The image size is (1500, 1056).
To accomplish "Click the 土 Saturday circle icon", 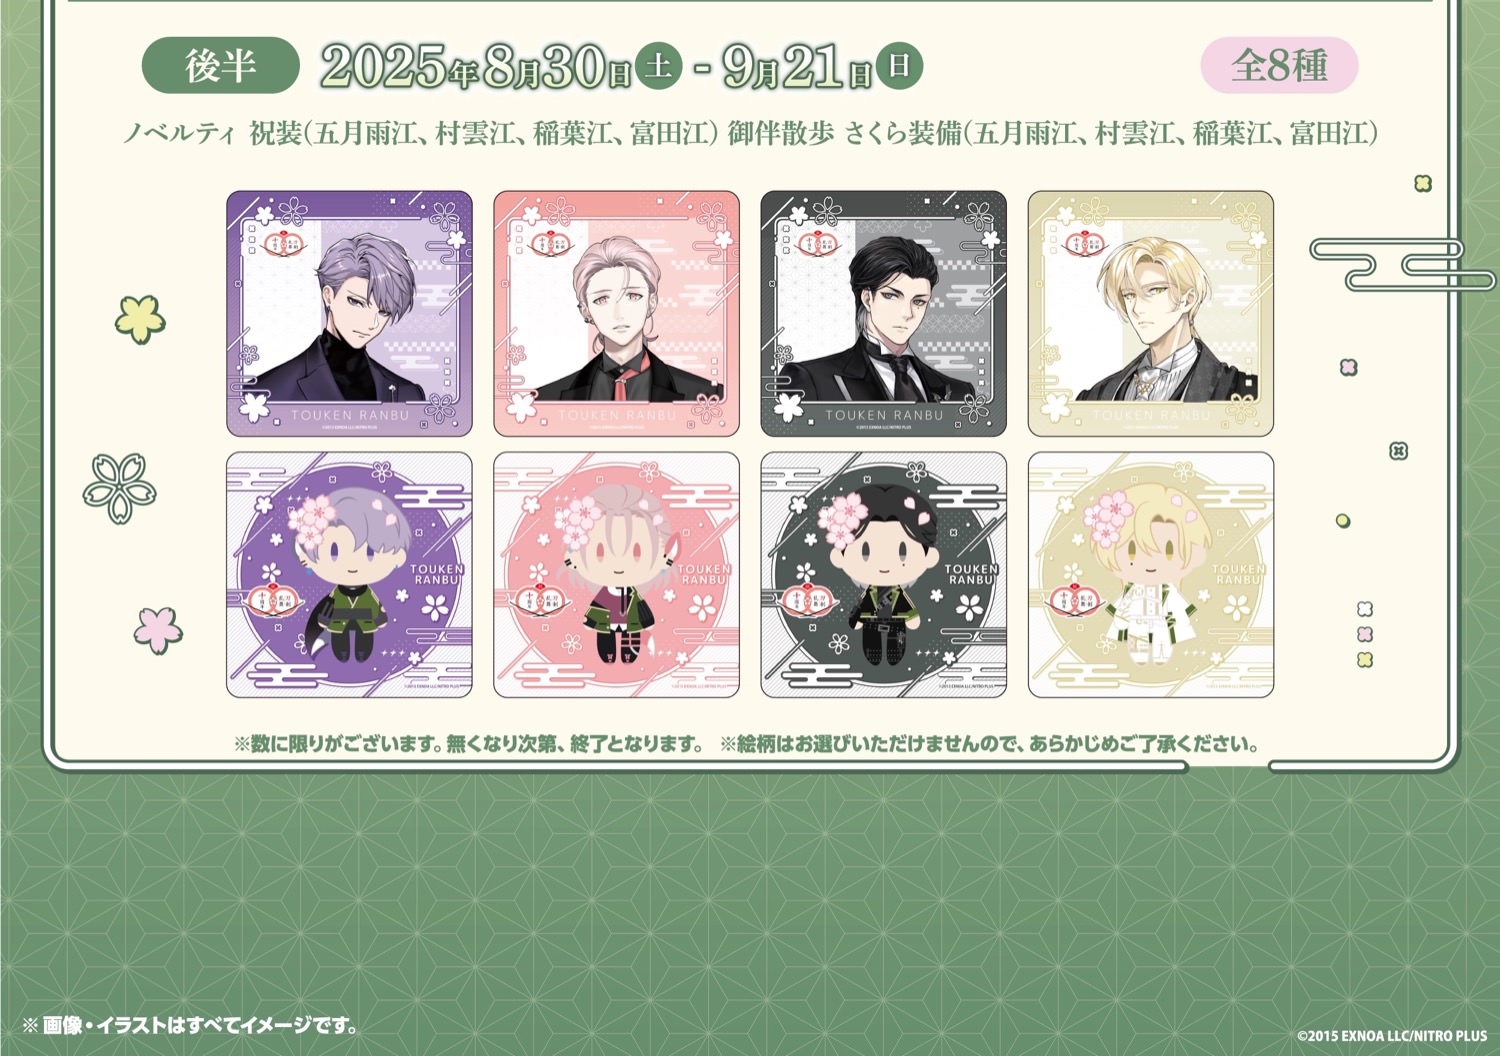I will [x=658, y=66].
